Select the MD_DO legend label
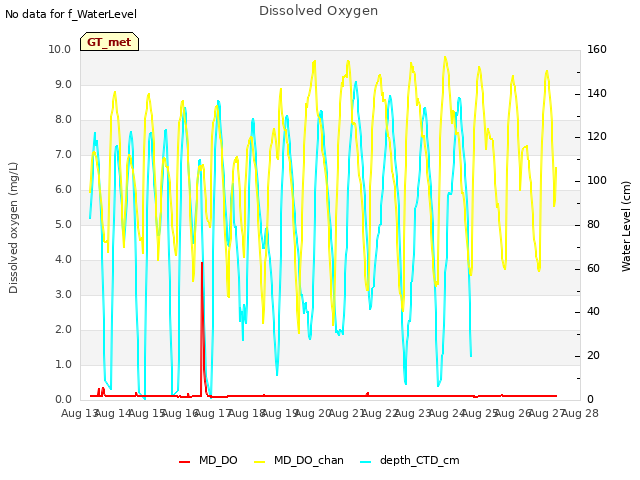Image resolution: width=640 pixels, height=480 pixels. tap(218, 460)
